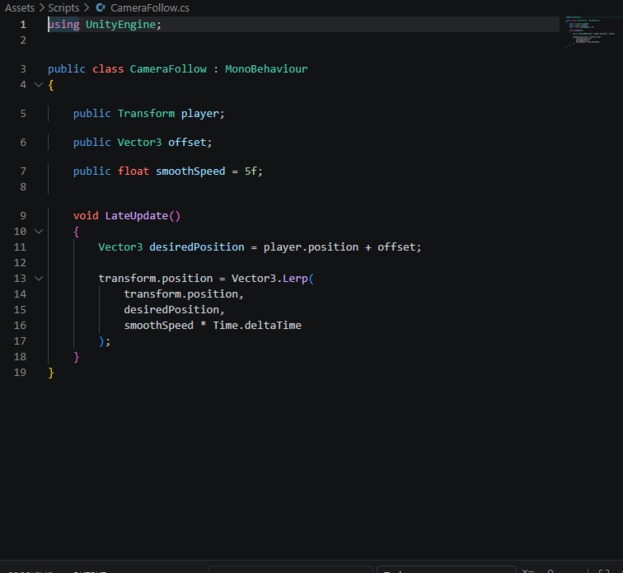
Task: Click the 'void' keyword on line 9
Action: (85, 216)
